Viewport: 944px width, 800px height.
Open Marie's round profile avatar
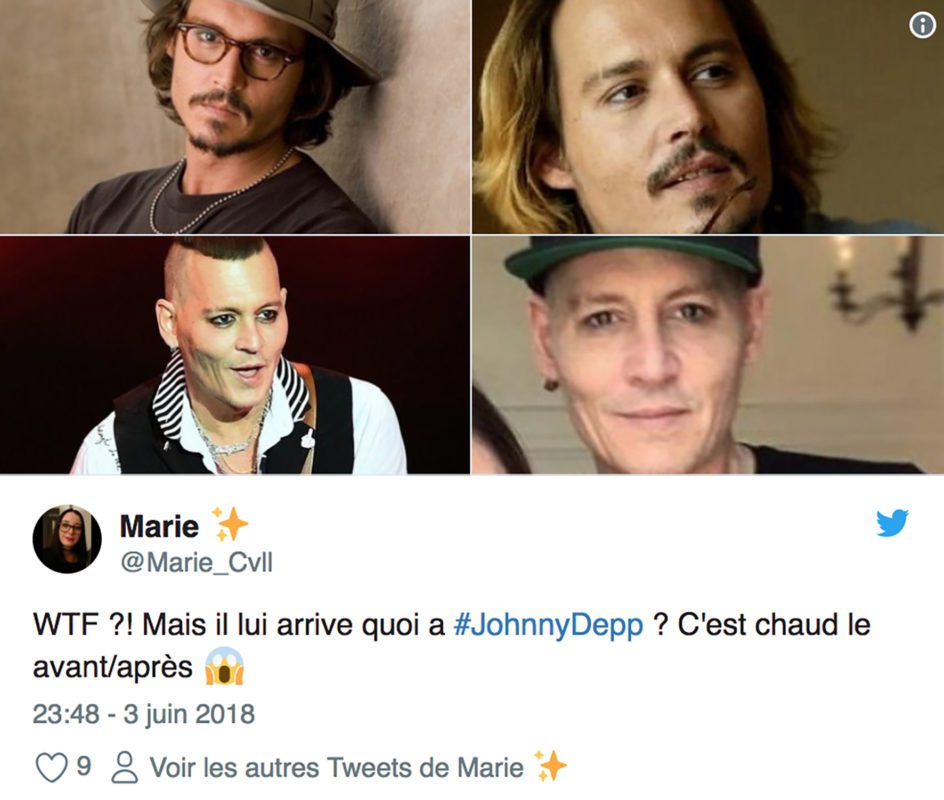click(67, 539)
